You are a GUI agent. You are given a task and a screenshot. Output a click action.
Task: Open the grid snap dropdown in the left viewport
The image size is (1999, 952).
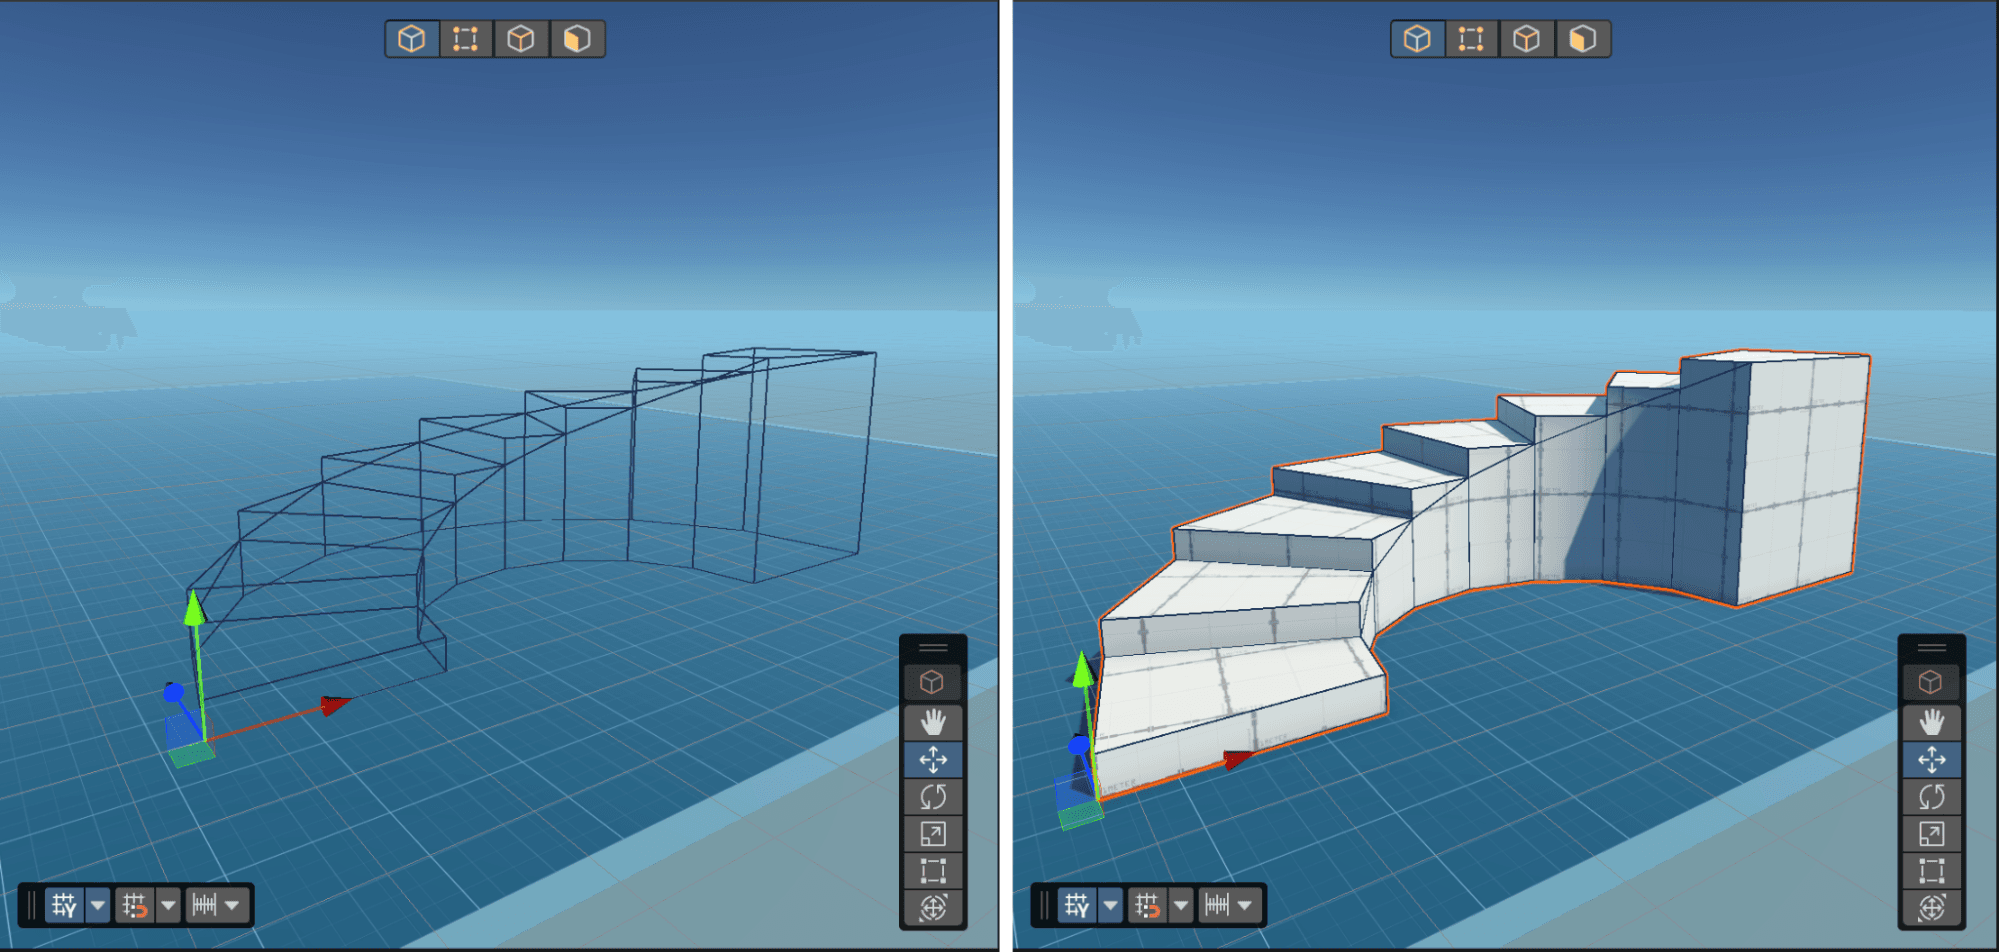pos(97,906)
